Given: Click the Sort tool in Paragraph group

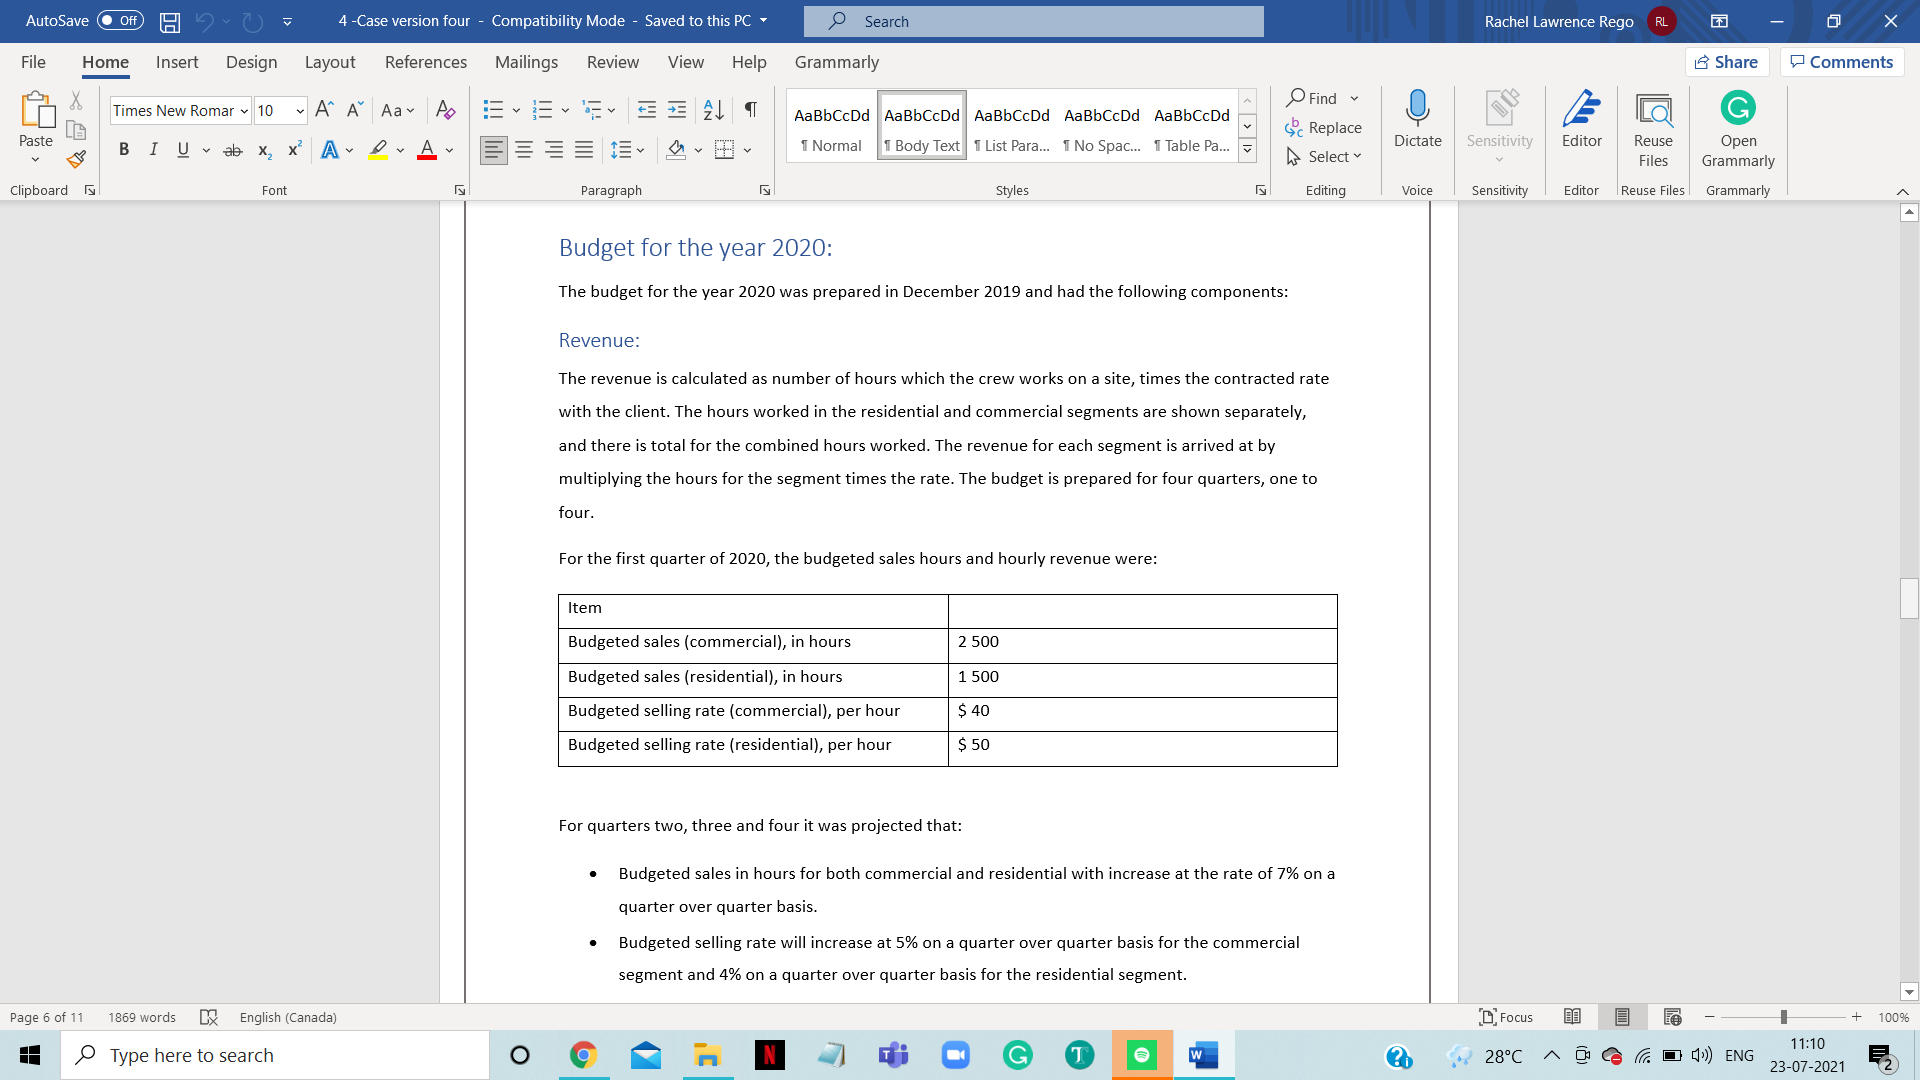Looking at the screenshot, I should click(x=713, y=110).
